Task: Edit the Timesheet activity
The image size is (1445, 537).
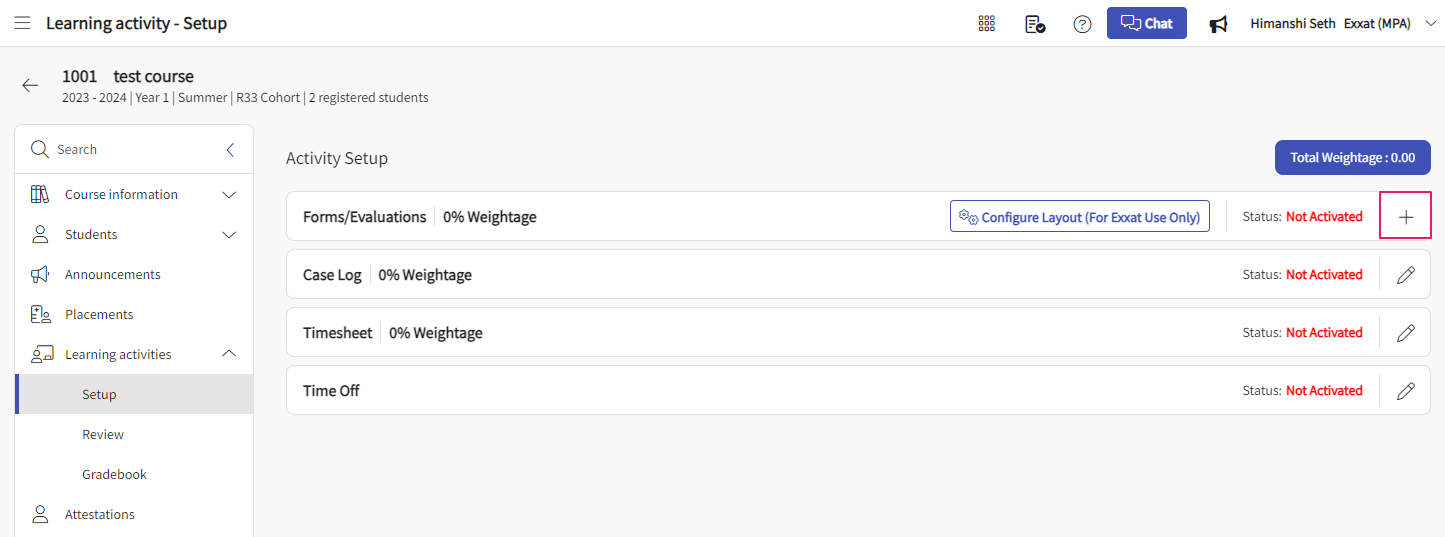Action: [1405, 332]
